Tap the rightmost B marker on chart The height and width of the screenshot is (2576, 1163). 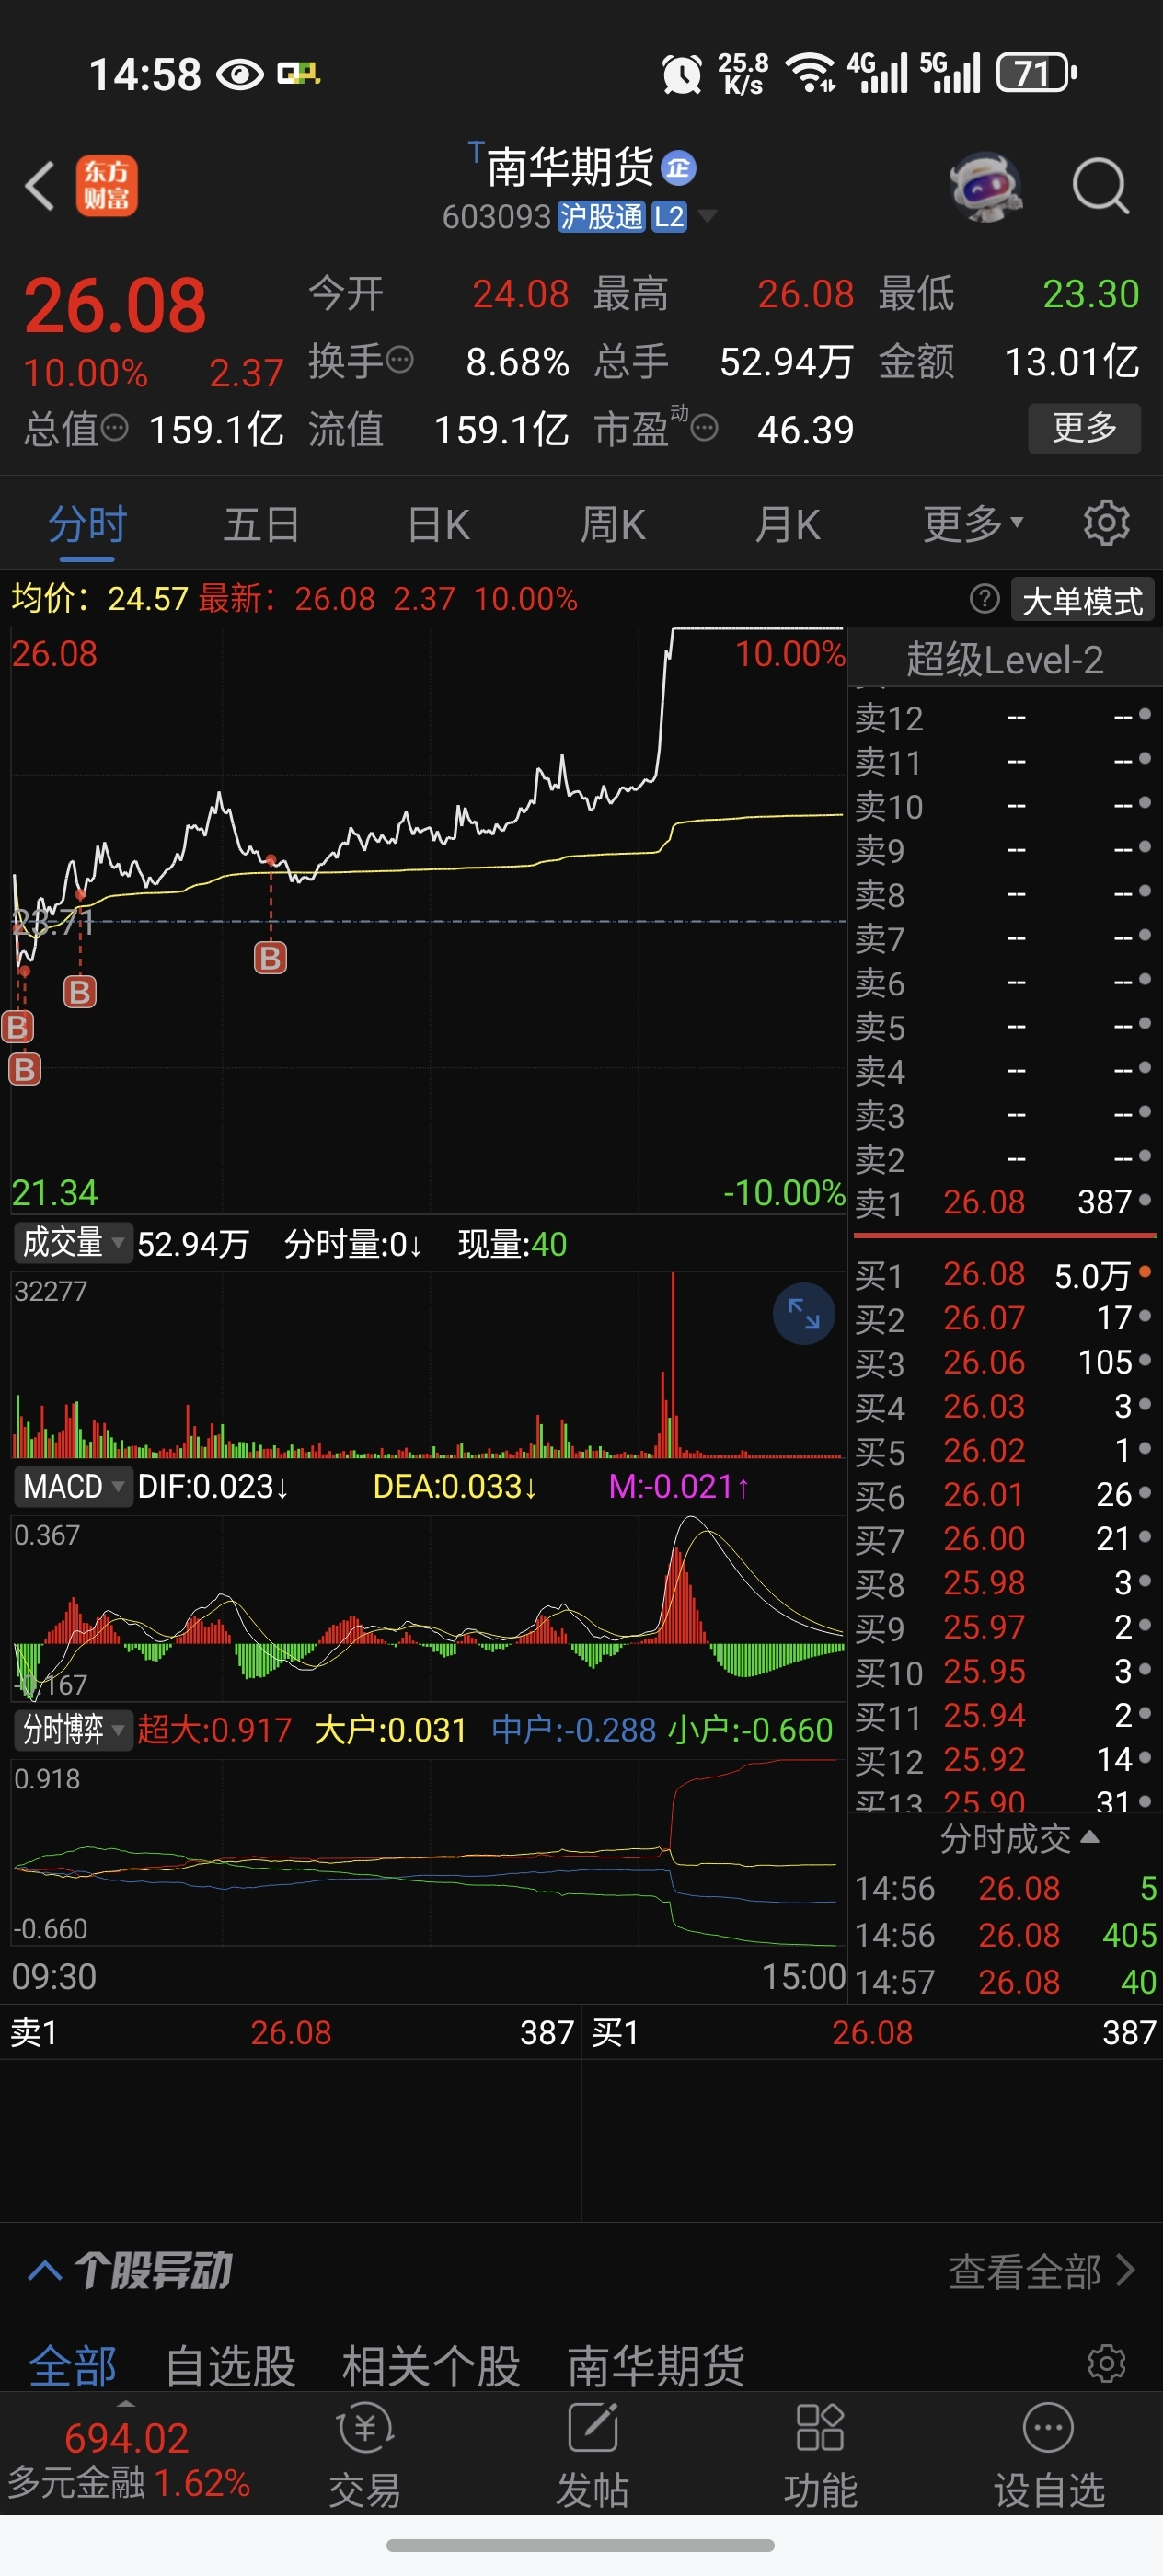pyautogui.click(x=270, y=958)
